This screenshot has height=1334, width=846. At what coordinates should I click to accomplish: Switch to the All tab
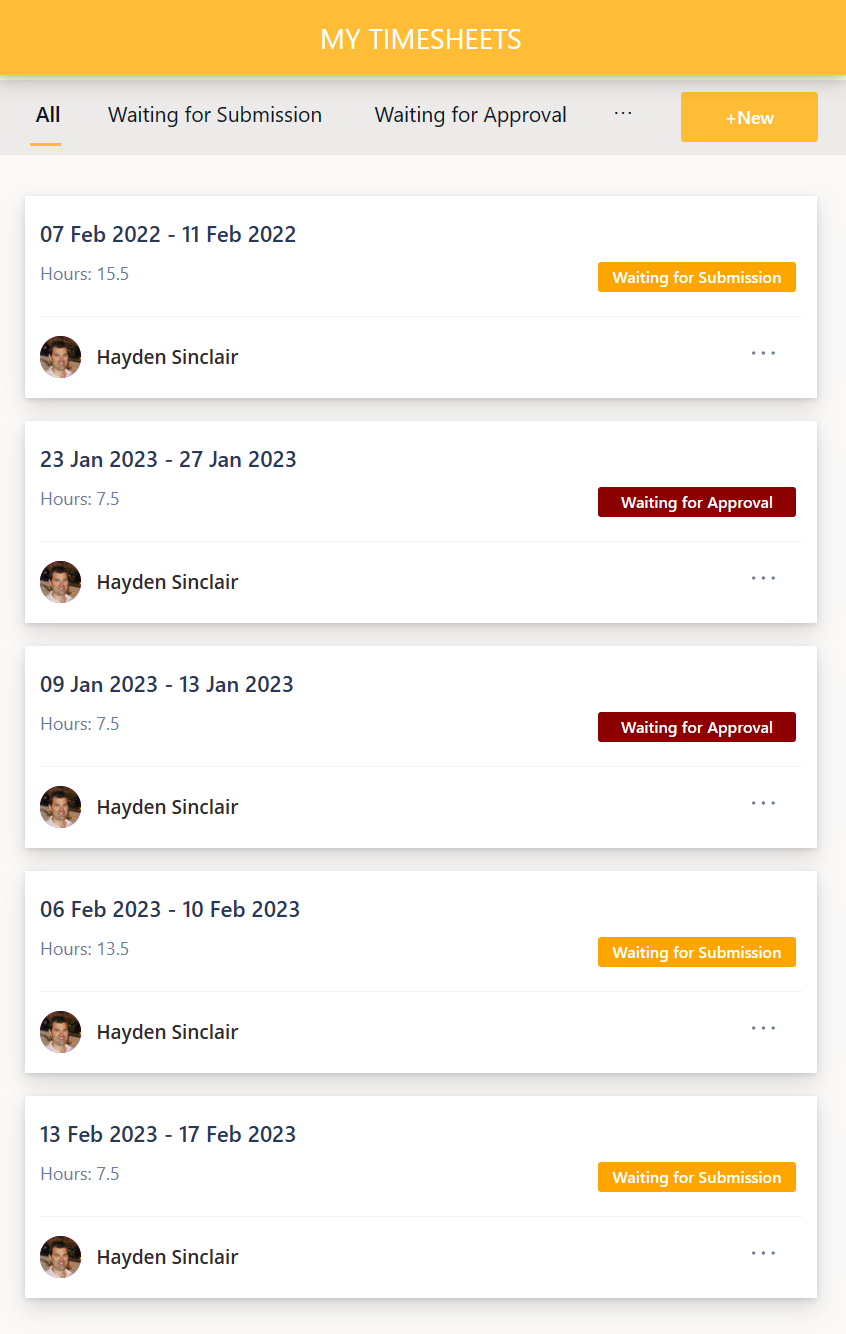[x=47, y=115]
